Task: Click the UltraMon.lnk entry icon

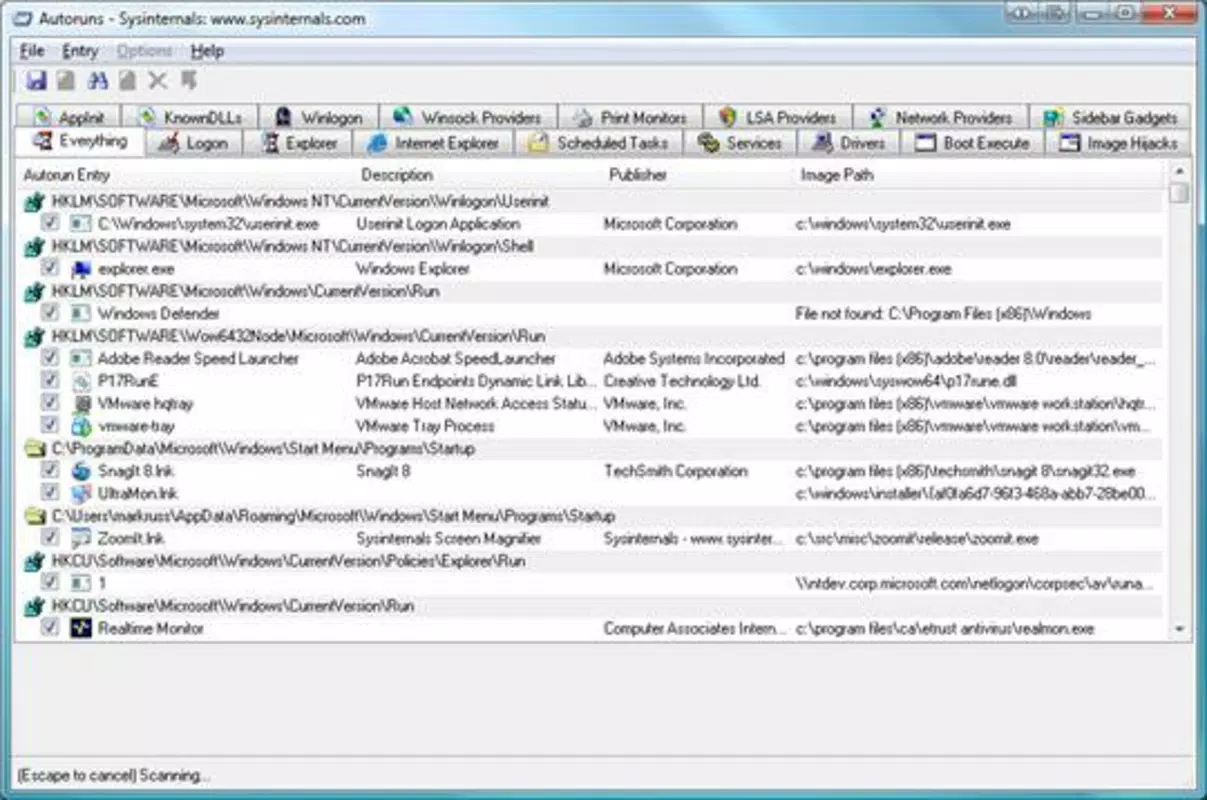Action: click(82, 494)
